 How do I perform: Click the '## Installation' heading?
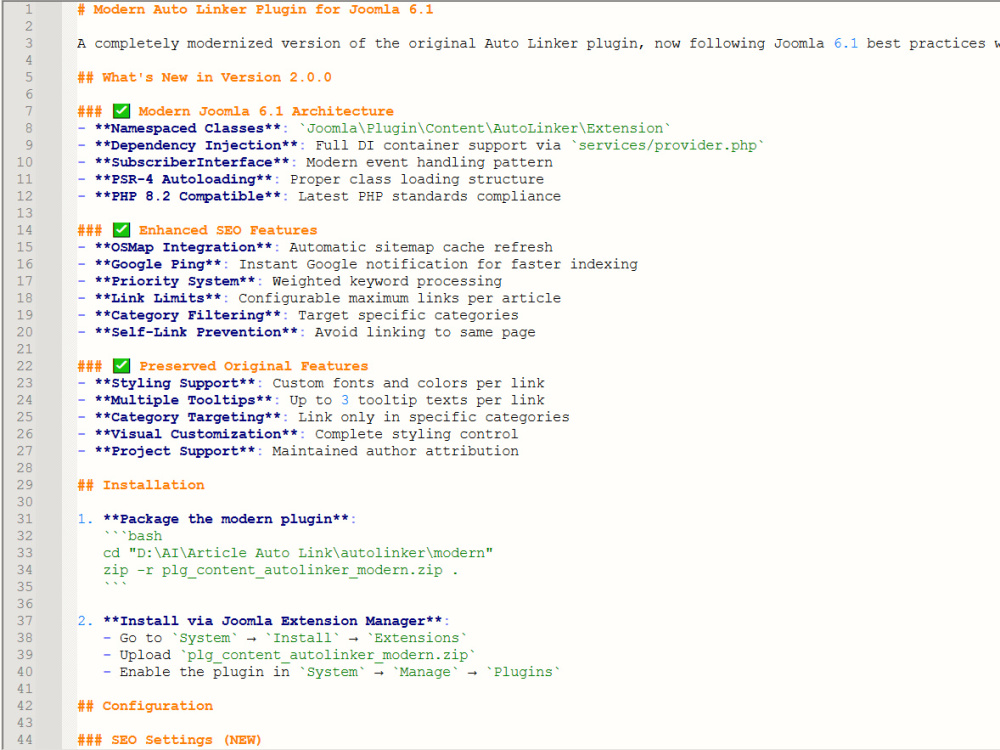point(141,485)
